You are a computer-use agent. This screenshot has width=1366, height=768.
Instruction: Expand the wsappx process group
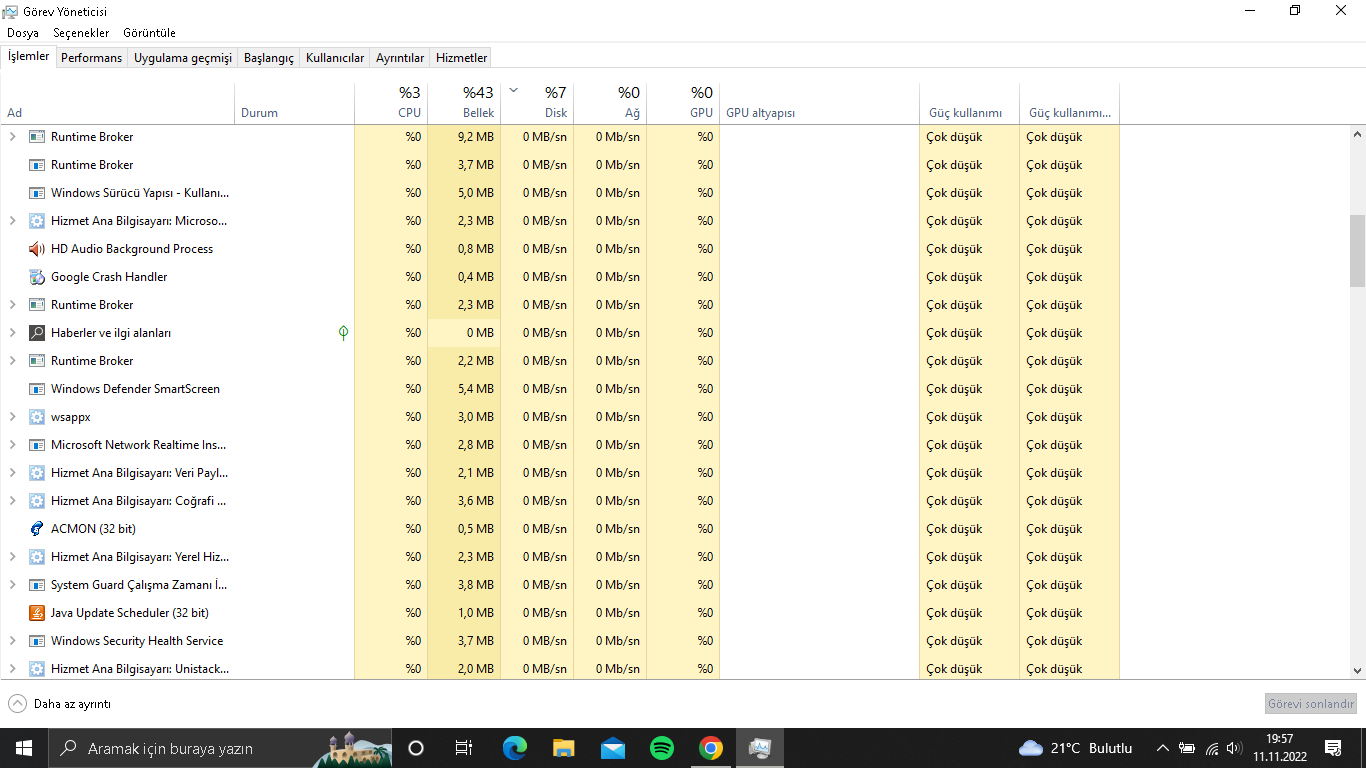tap(13, 417)
